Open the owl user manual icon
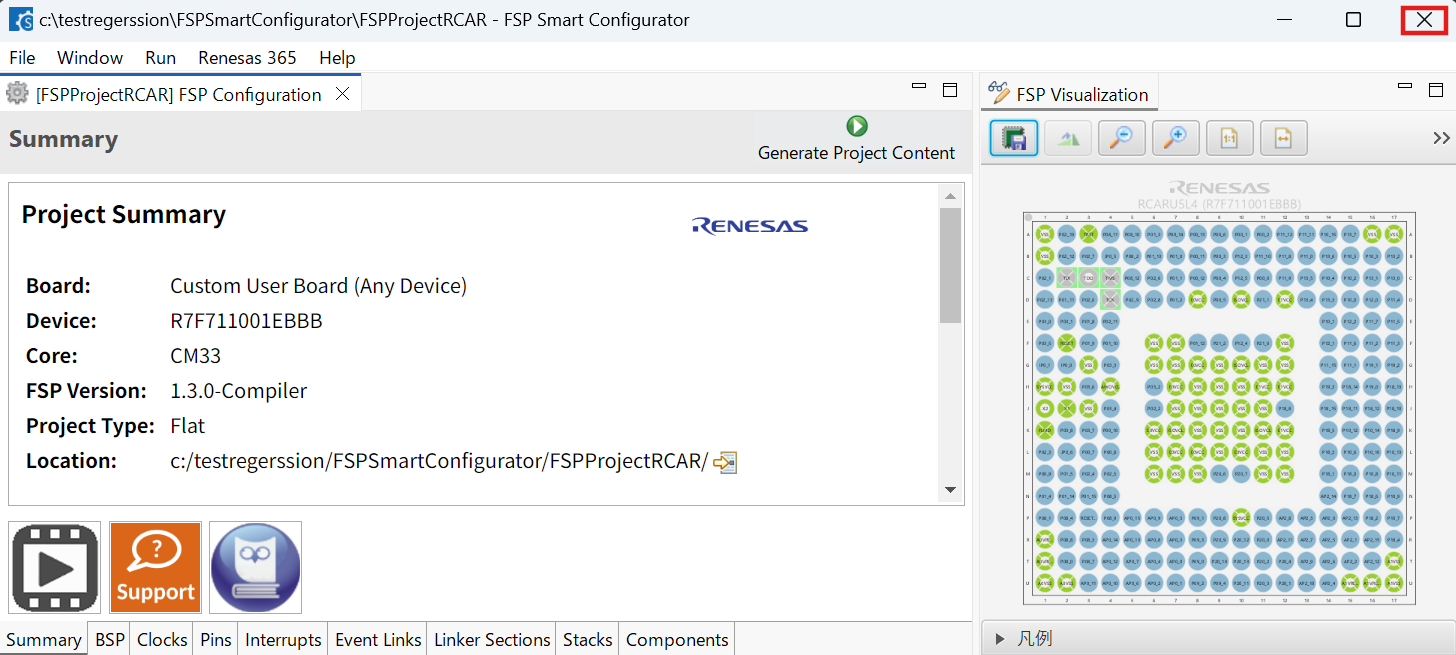The height and width of the screenshot is (655, 1456). click(255, 567)
